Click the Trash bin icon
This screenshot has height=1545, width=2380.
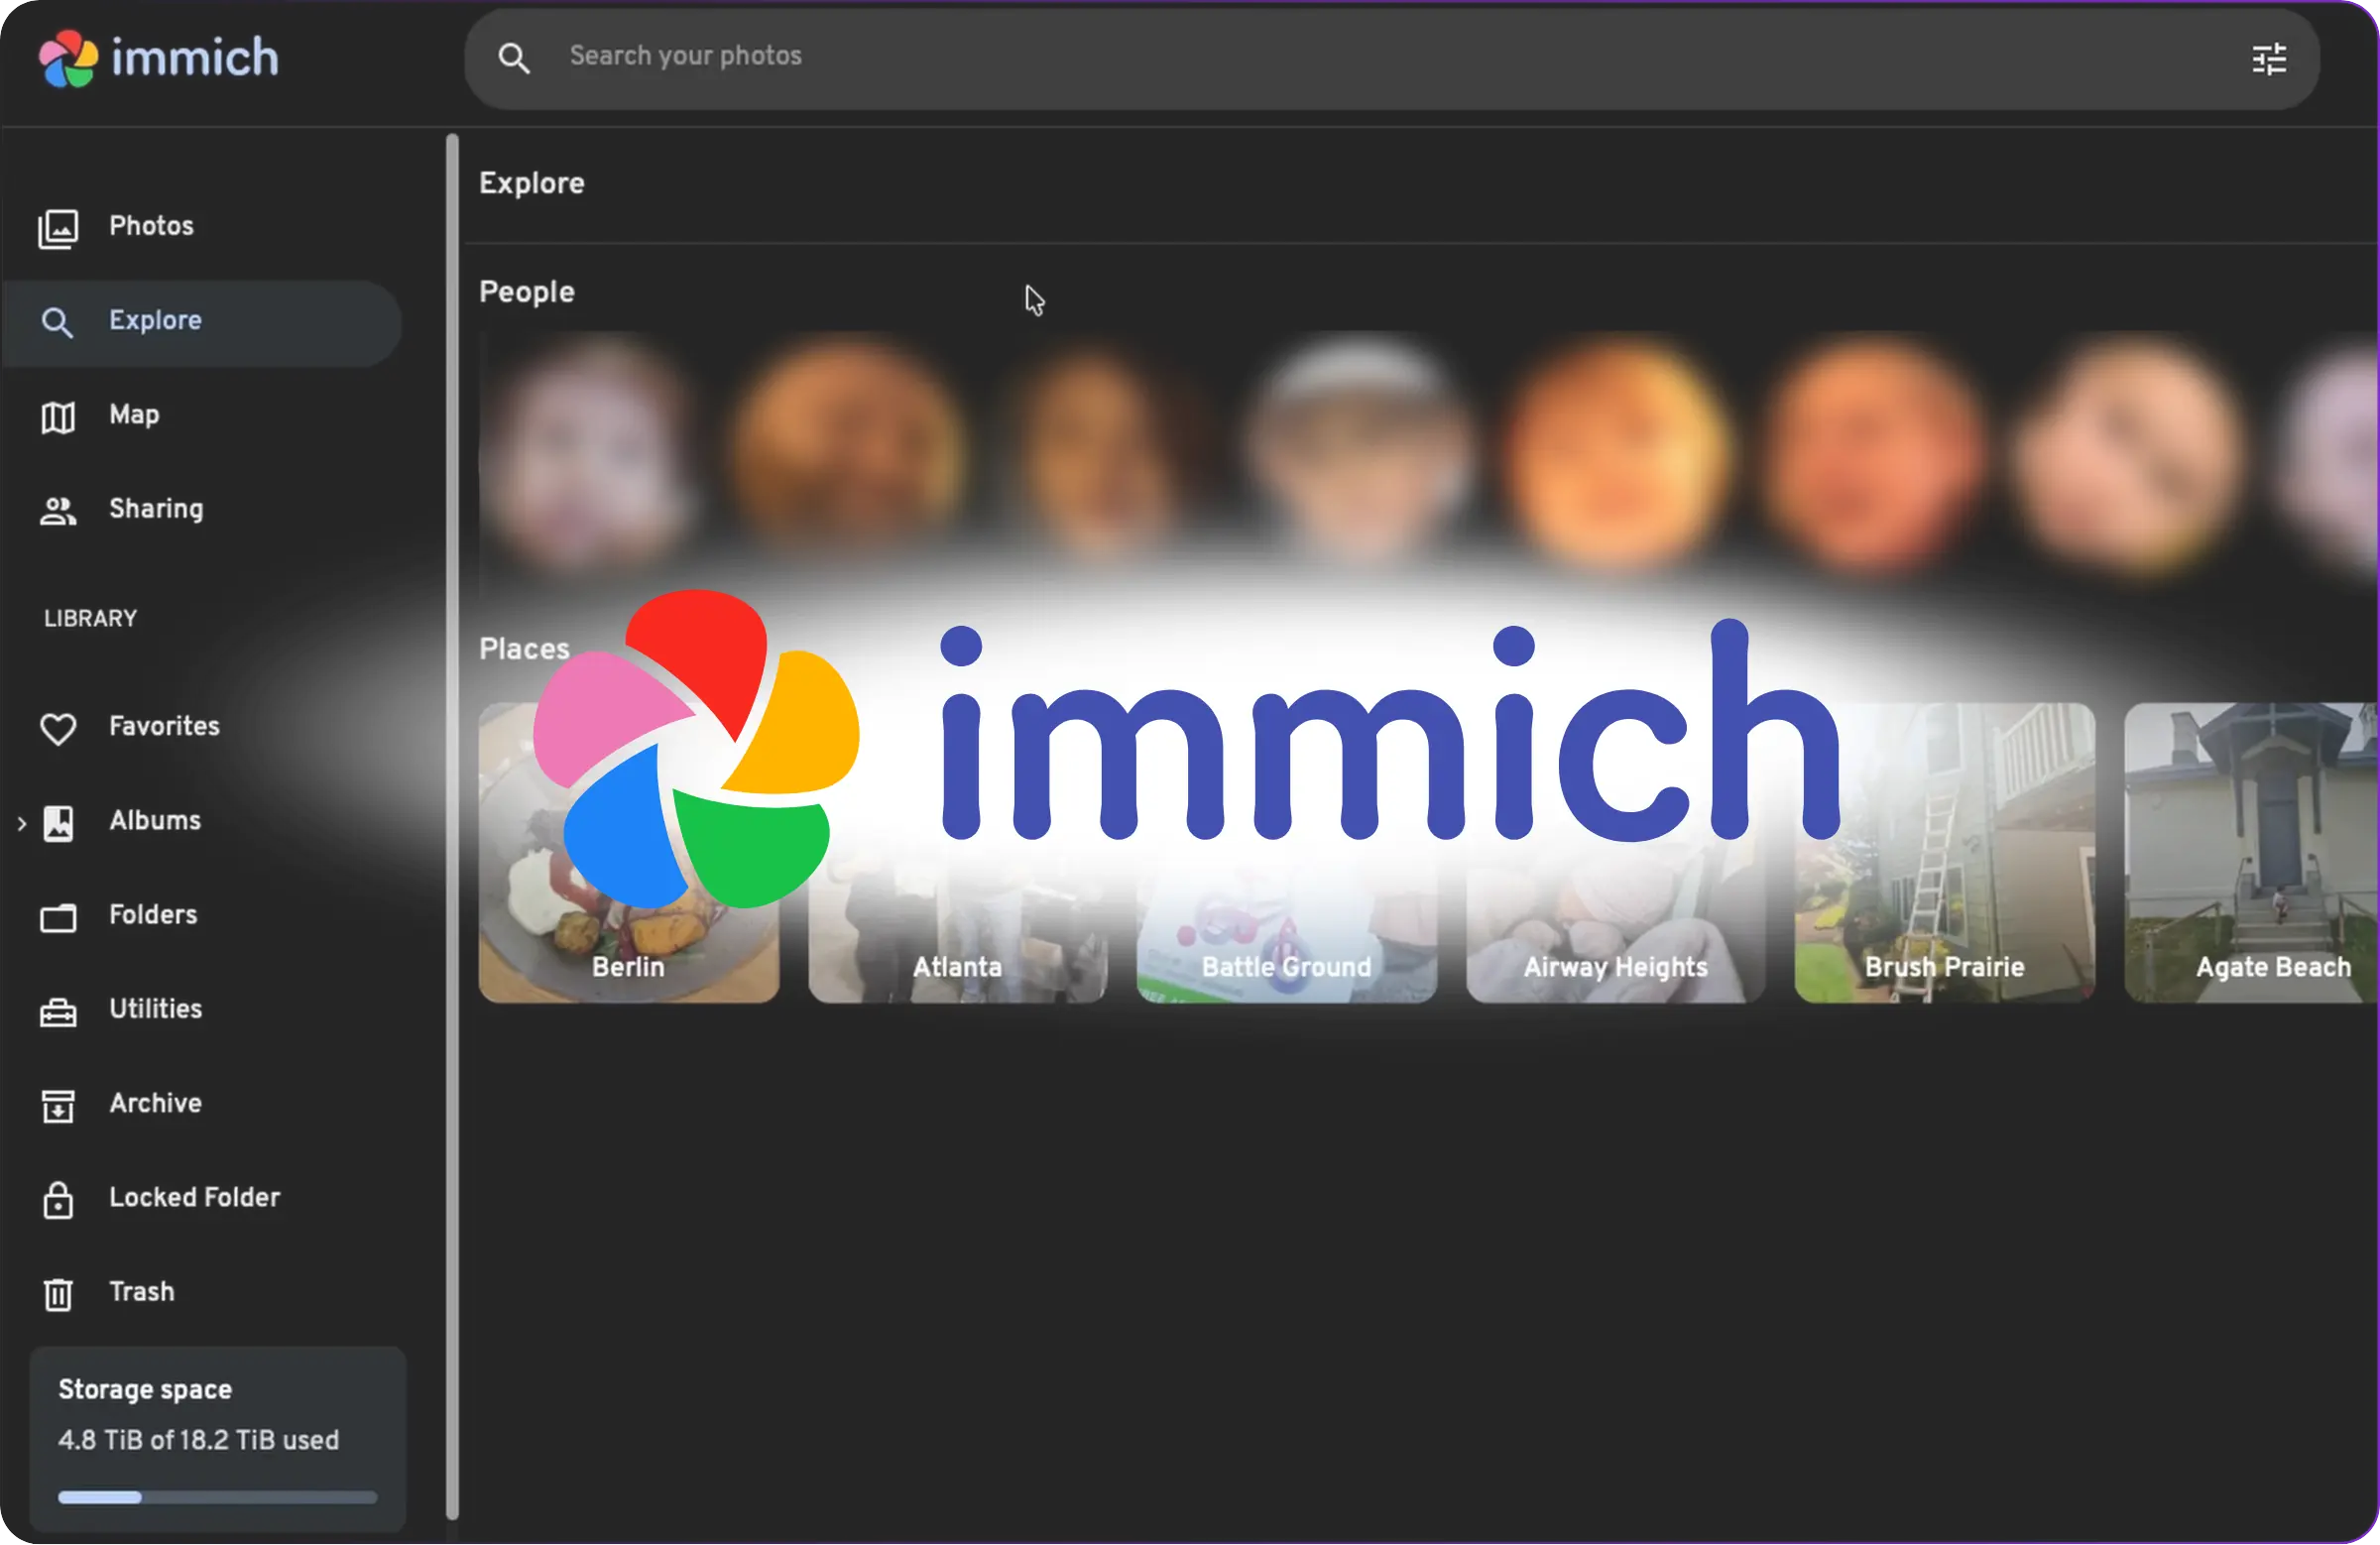[x=58, y=1295]
